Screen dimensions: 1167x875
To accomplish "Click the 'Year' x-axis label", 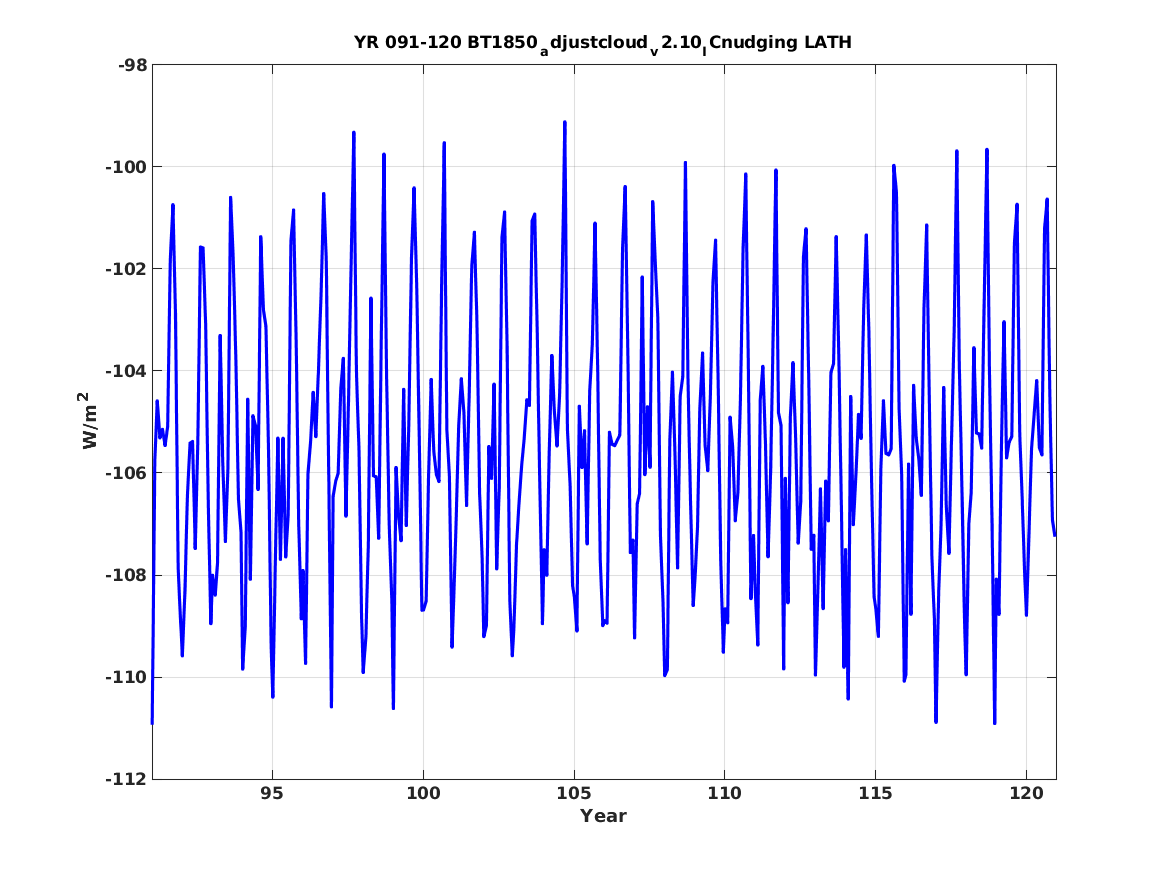I will (604, 816).
